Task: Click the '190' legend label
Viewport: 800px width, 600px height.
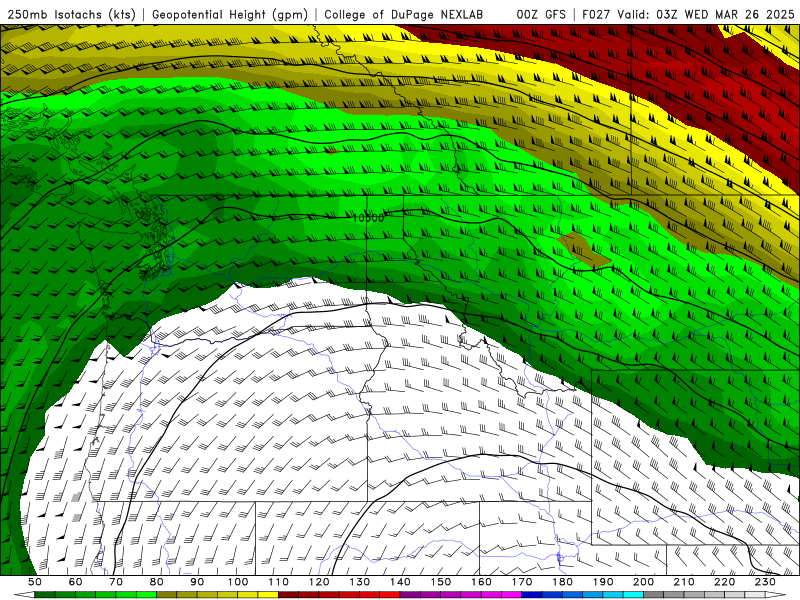Action: pyautogui.click(x=603, y=582)
